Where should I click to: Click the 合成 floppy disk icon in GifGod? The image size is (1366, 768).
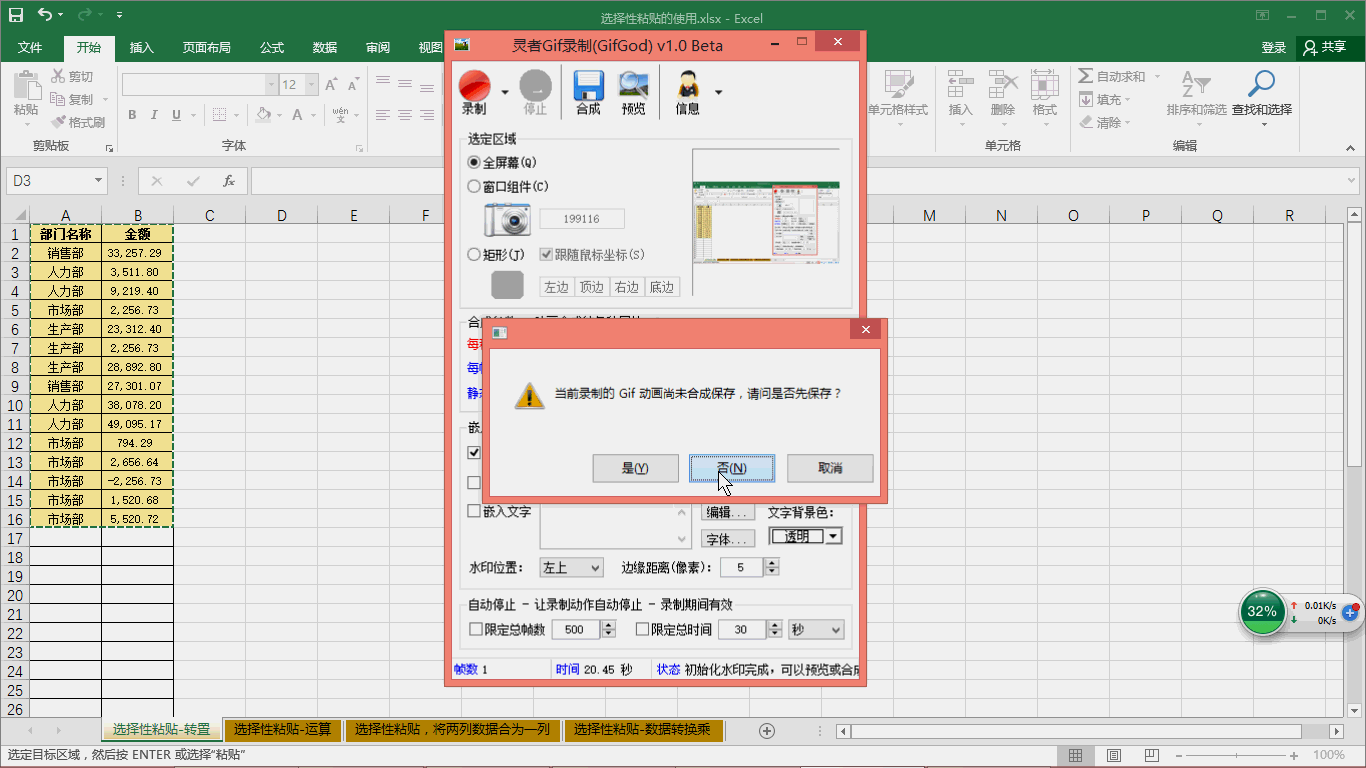588,84
